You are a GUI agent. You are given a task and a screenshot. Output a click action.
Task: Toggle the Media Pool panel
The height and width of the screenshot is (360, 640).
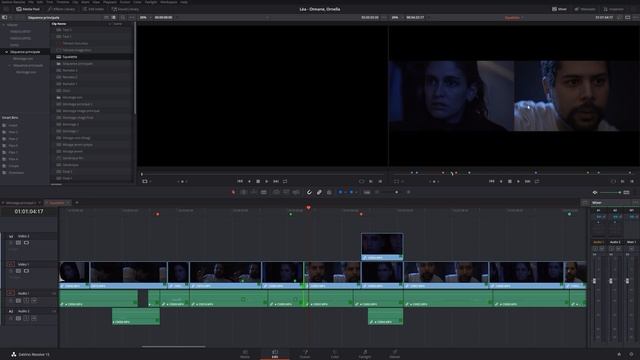coord(28,9)
